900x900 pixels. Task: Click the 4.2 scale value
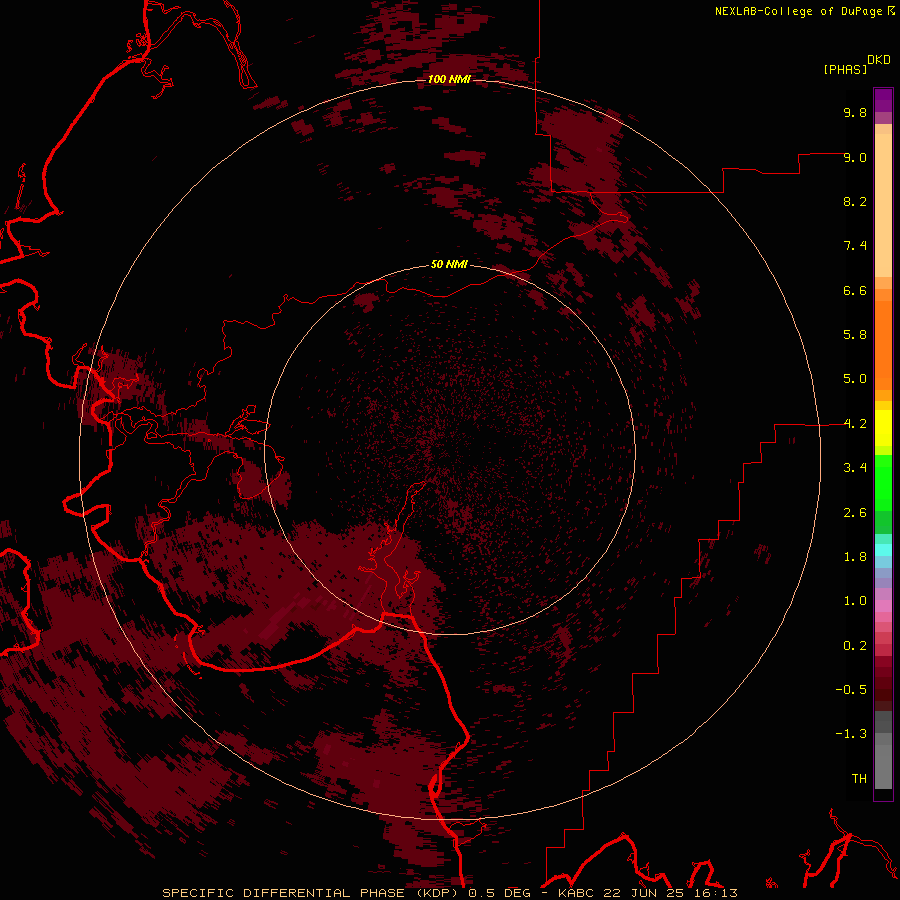coord(855,424)
